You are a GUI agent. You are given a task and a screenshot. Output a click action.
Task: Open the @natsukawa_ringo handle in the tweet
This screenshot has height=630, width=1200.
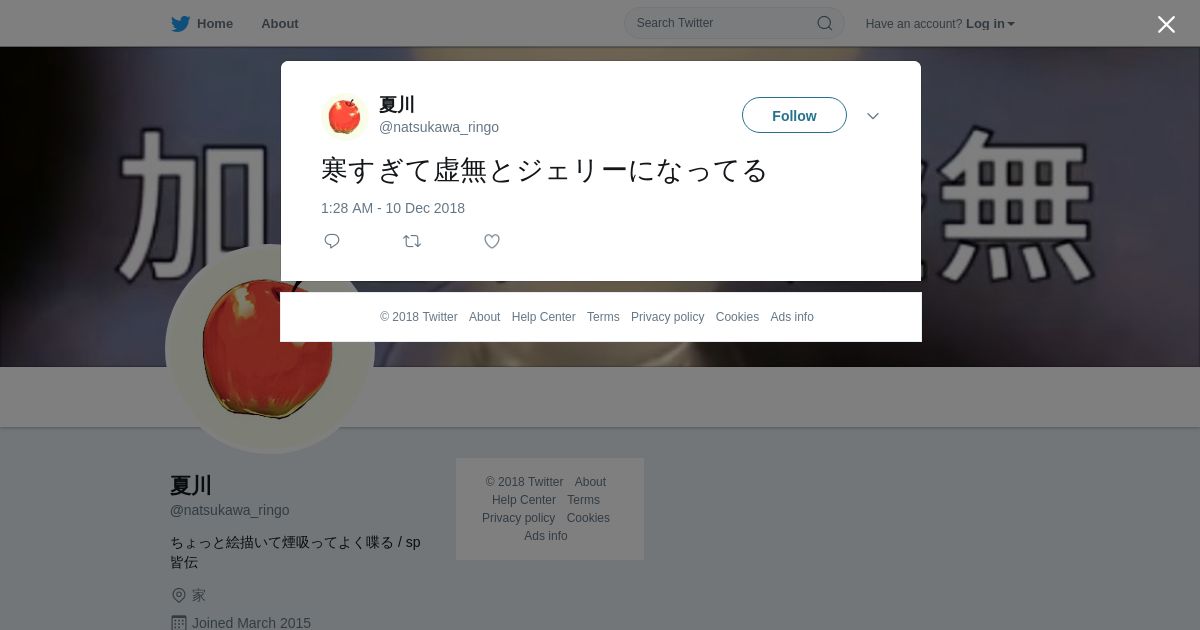pos(439,127)
